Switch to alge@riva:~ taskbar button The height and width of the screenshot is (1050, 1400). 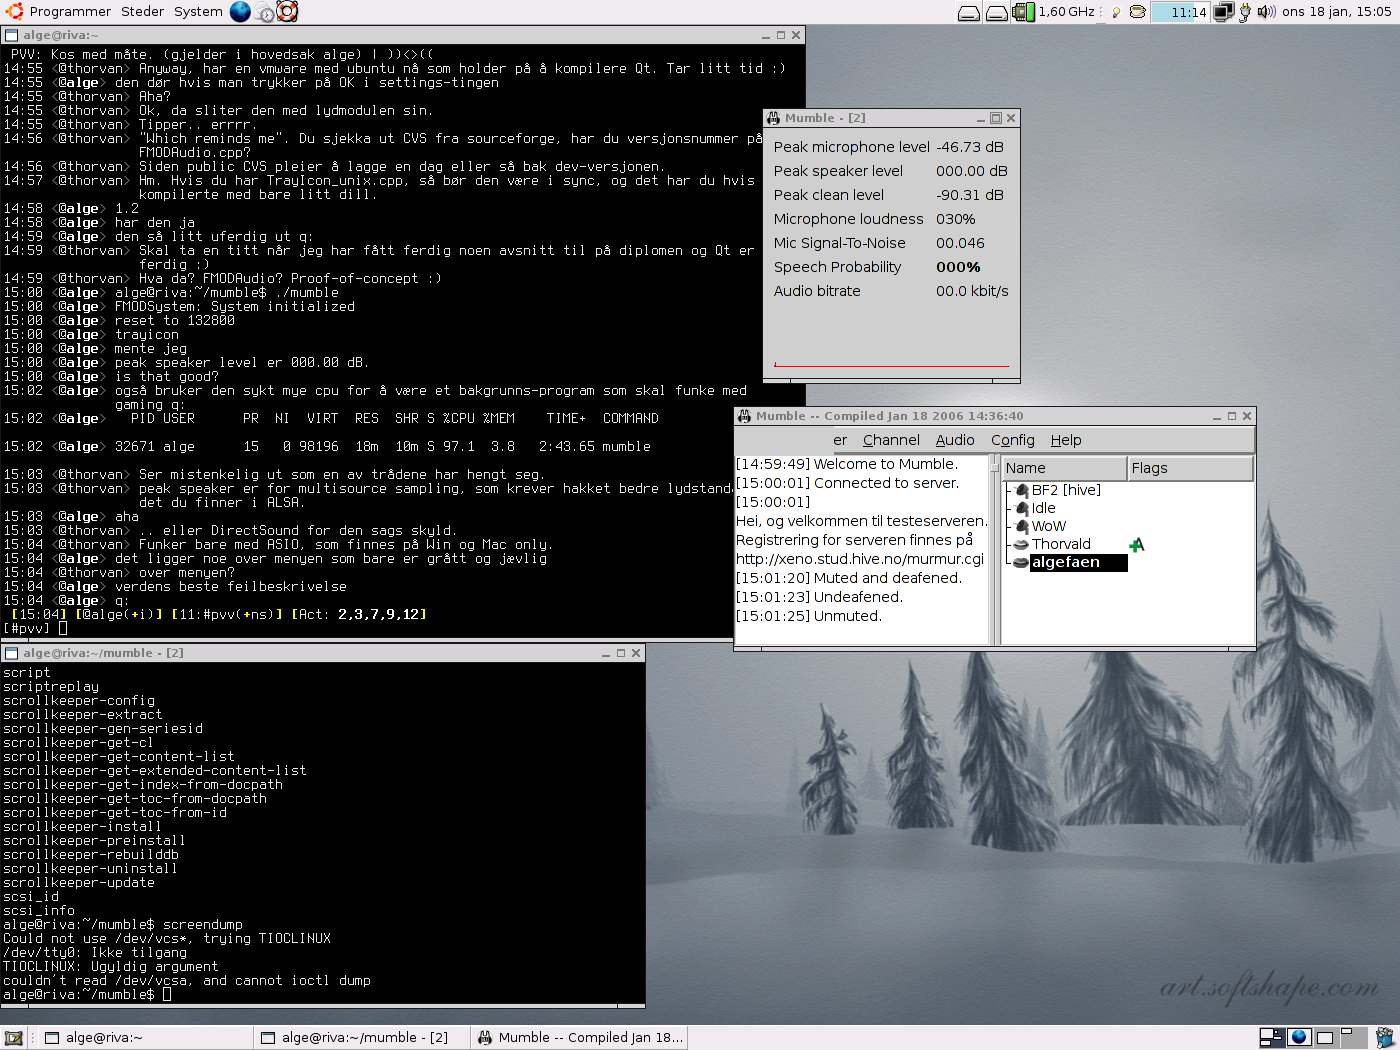coord(144,1037)
